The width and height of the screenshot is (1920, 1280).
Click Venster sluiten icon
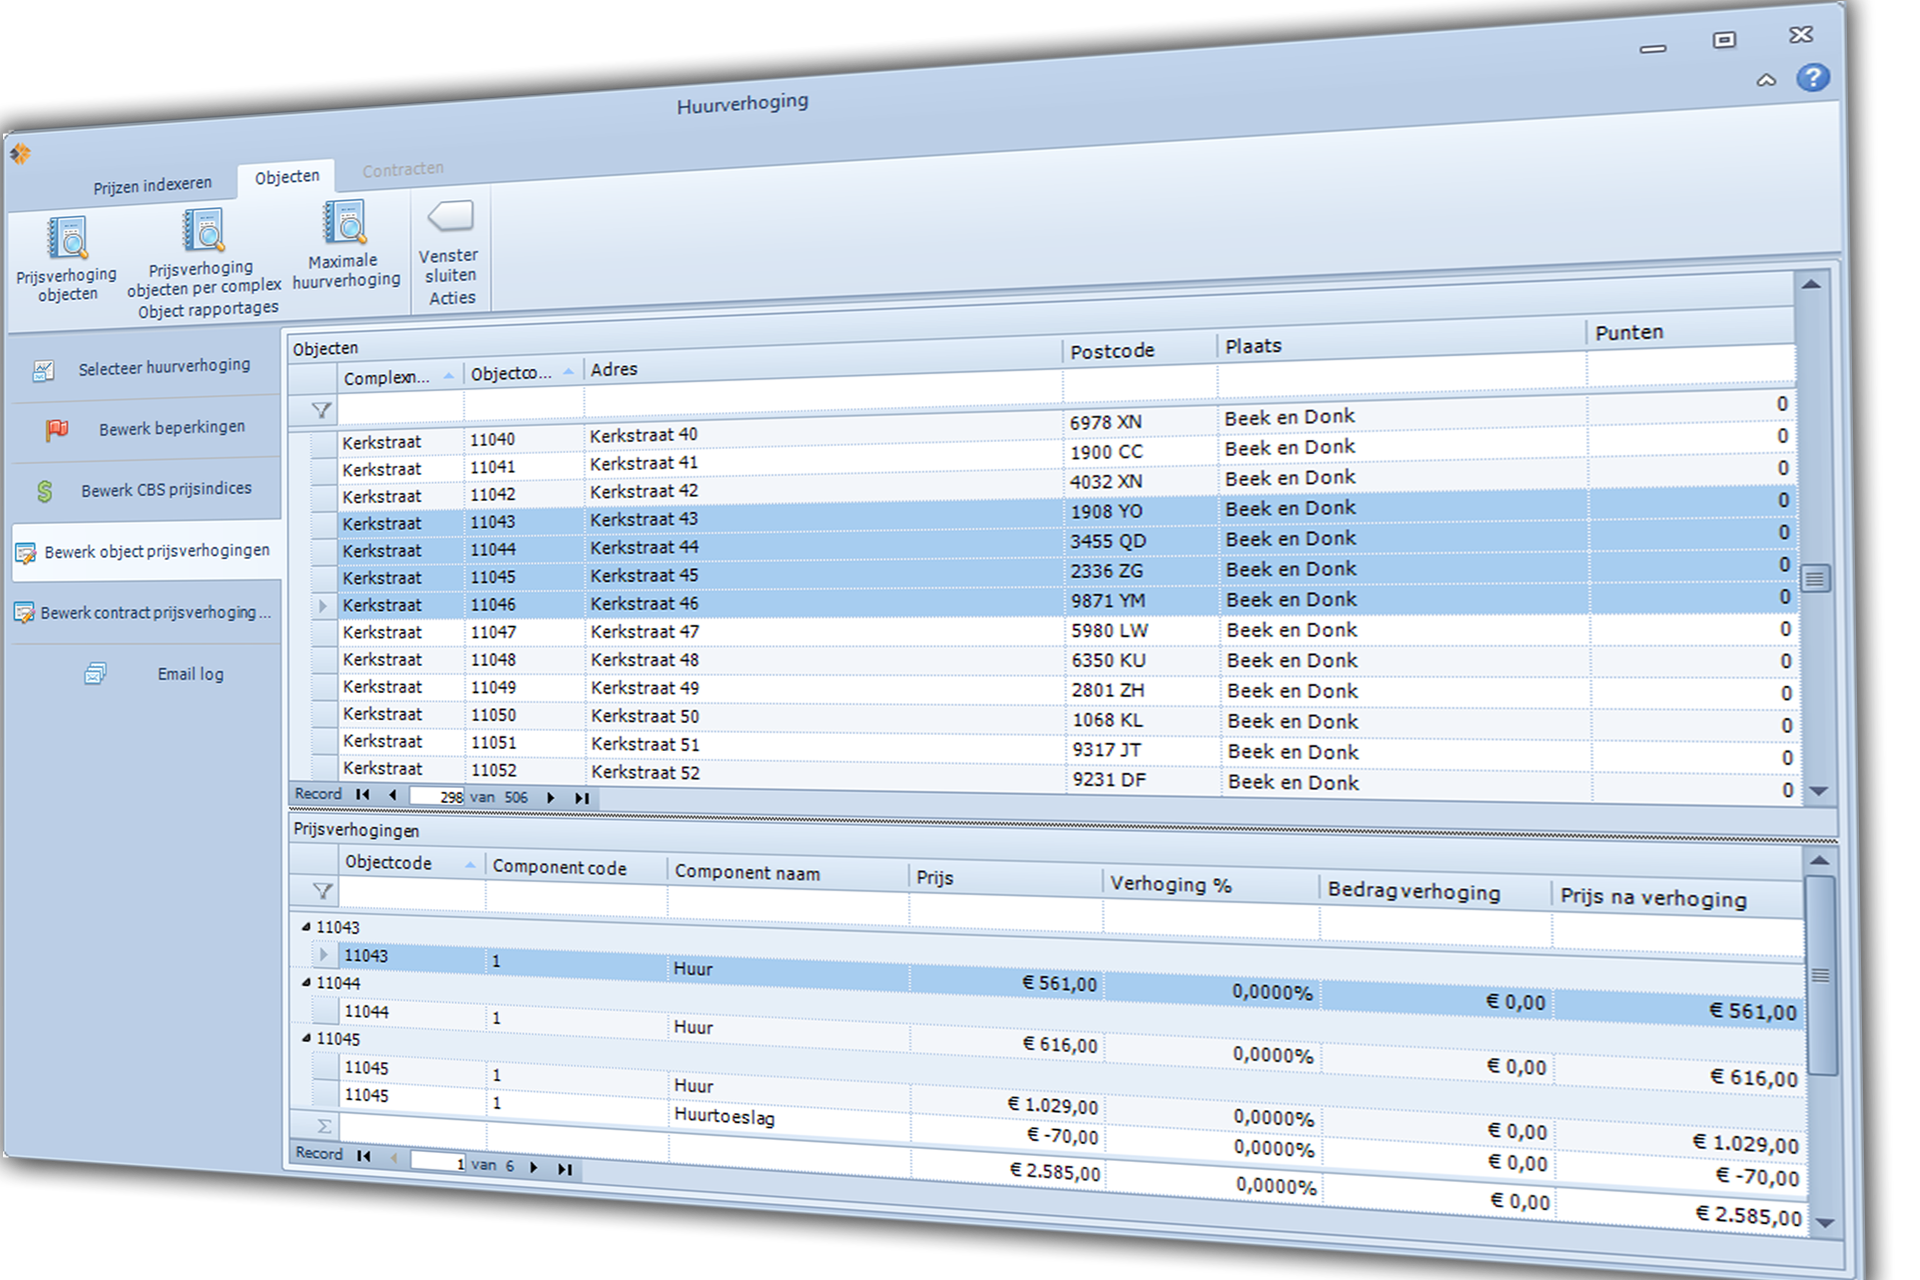coord(450,217)
